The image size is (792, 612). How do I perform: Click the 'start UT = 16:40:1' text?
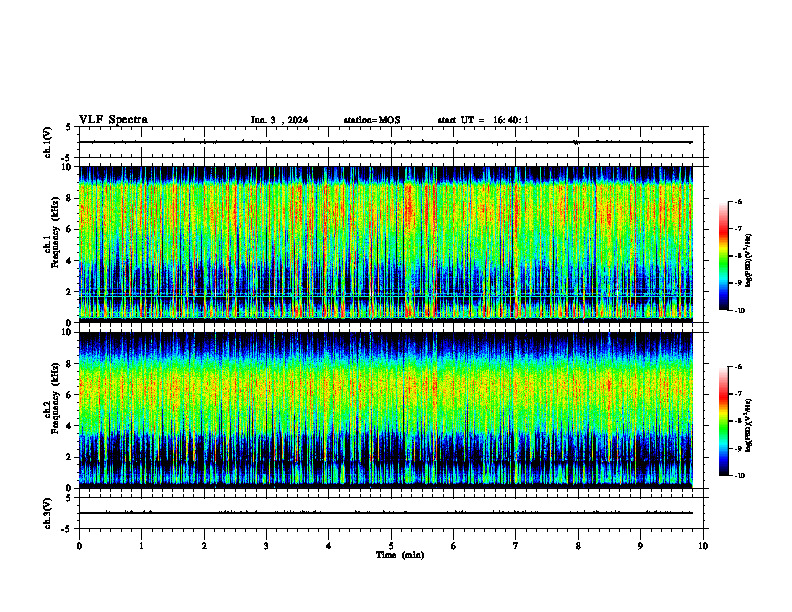pos(483,120)
